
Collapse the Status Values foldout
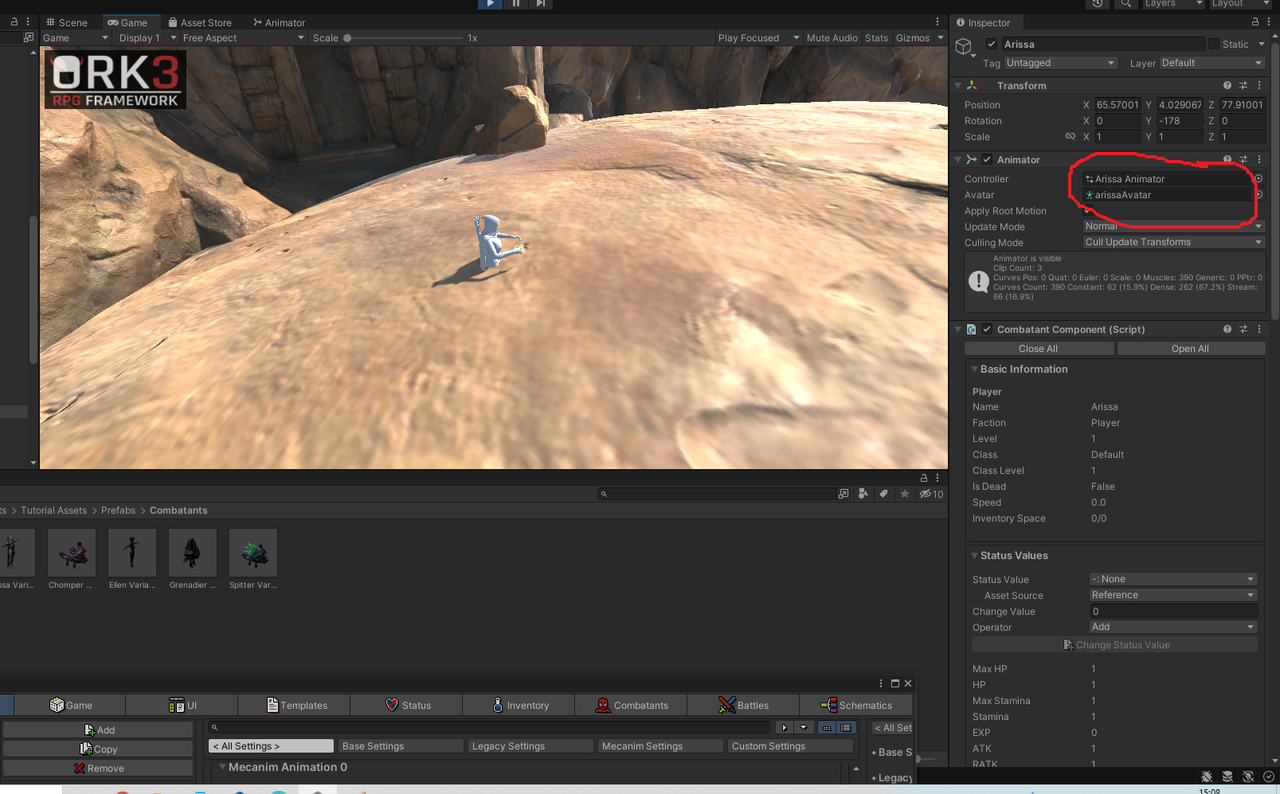click(975, 555)
